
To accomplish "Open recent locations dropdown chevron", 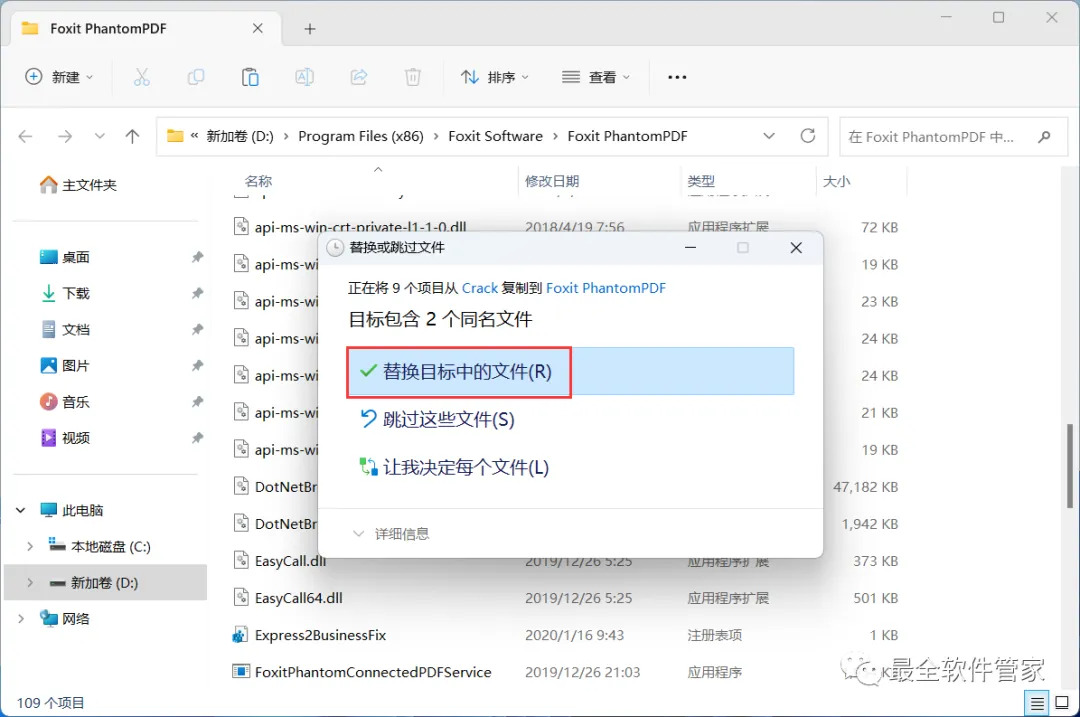I will [x=100, y=136].
